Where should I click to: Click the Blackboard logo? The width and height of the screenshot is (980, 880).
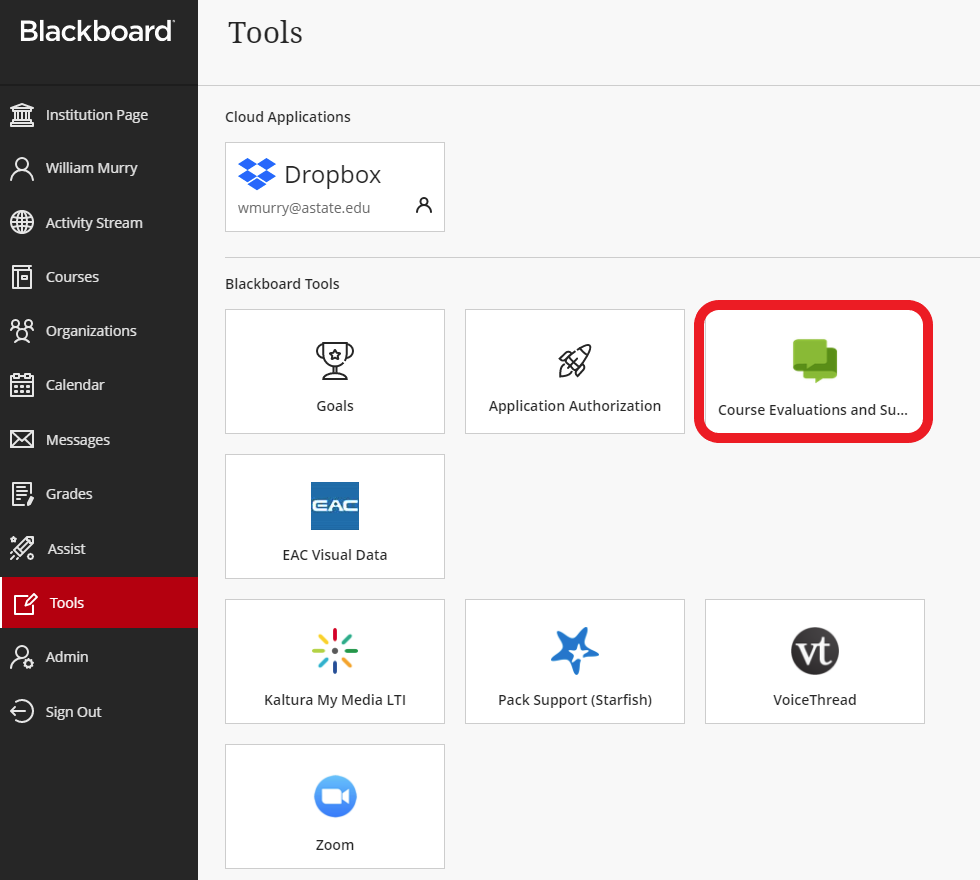coord(97,31)
